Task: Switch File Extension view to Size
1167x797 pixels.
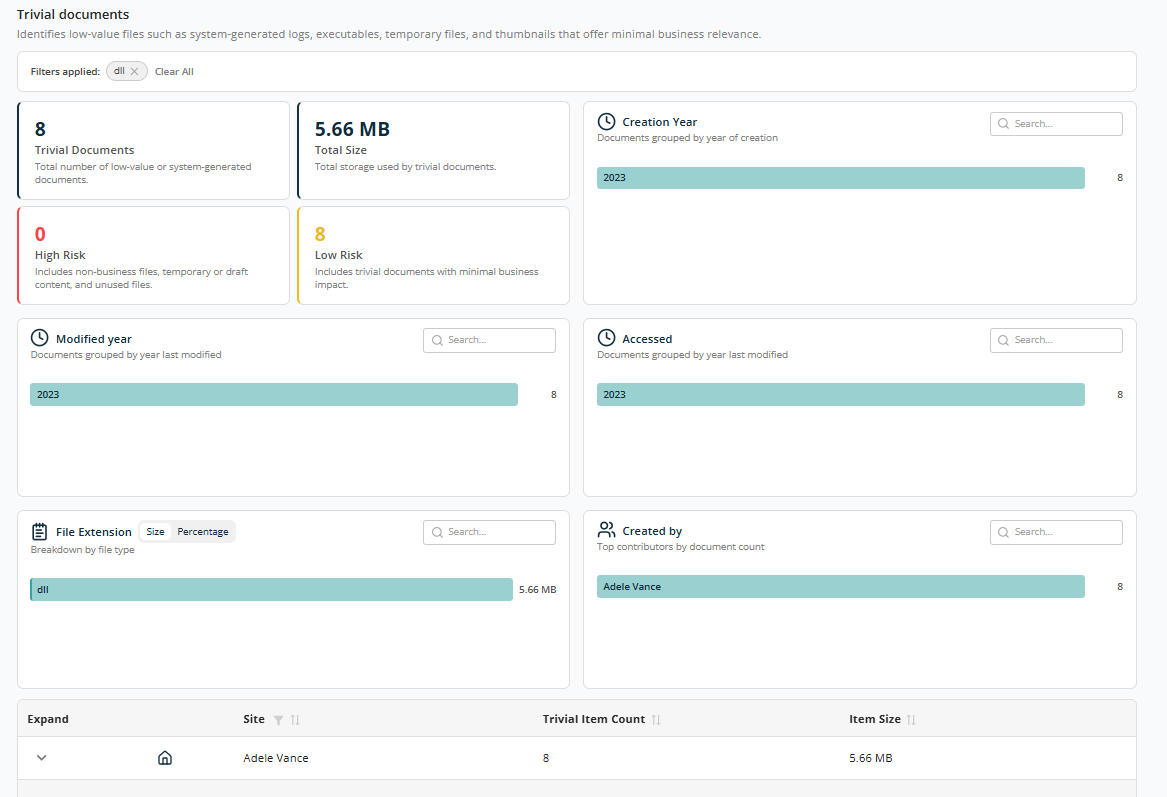Action: click(x=156, y=531)
